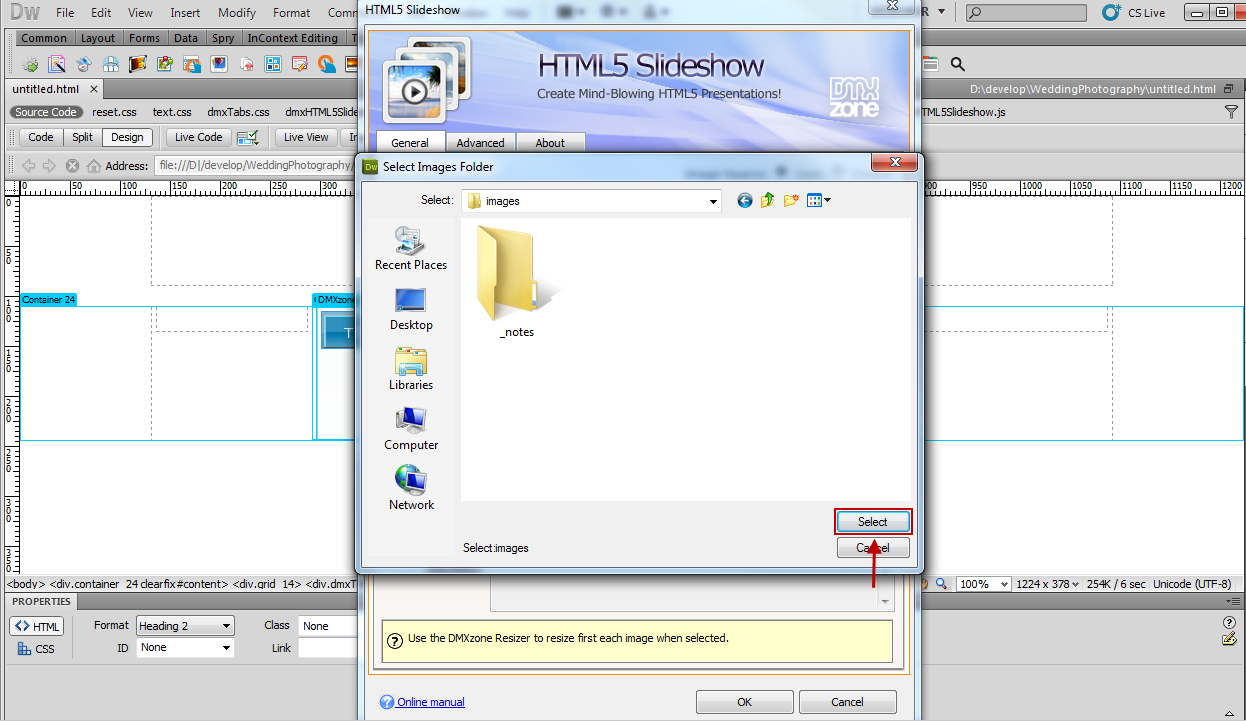Switch Properties to HTML mode
The width and height of the screenshot is (1246, 721).
(x=37, y=626)
